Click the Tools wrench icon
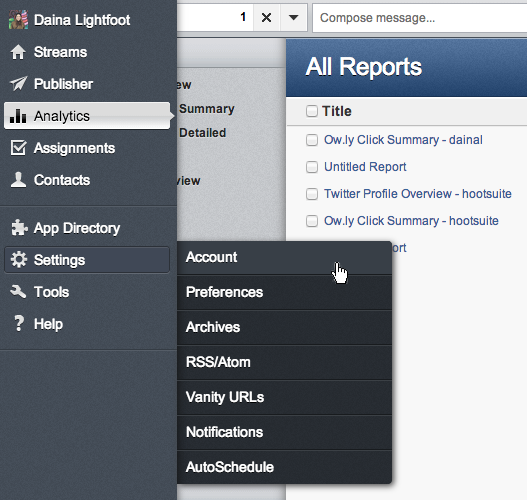Image resolution: width=527 pixels, height=500 pixels. [x=18, y=292]
